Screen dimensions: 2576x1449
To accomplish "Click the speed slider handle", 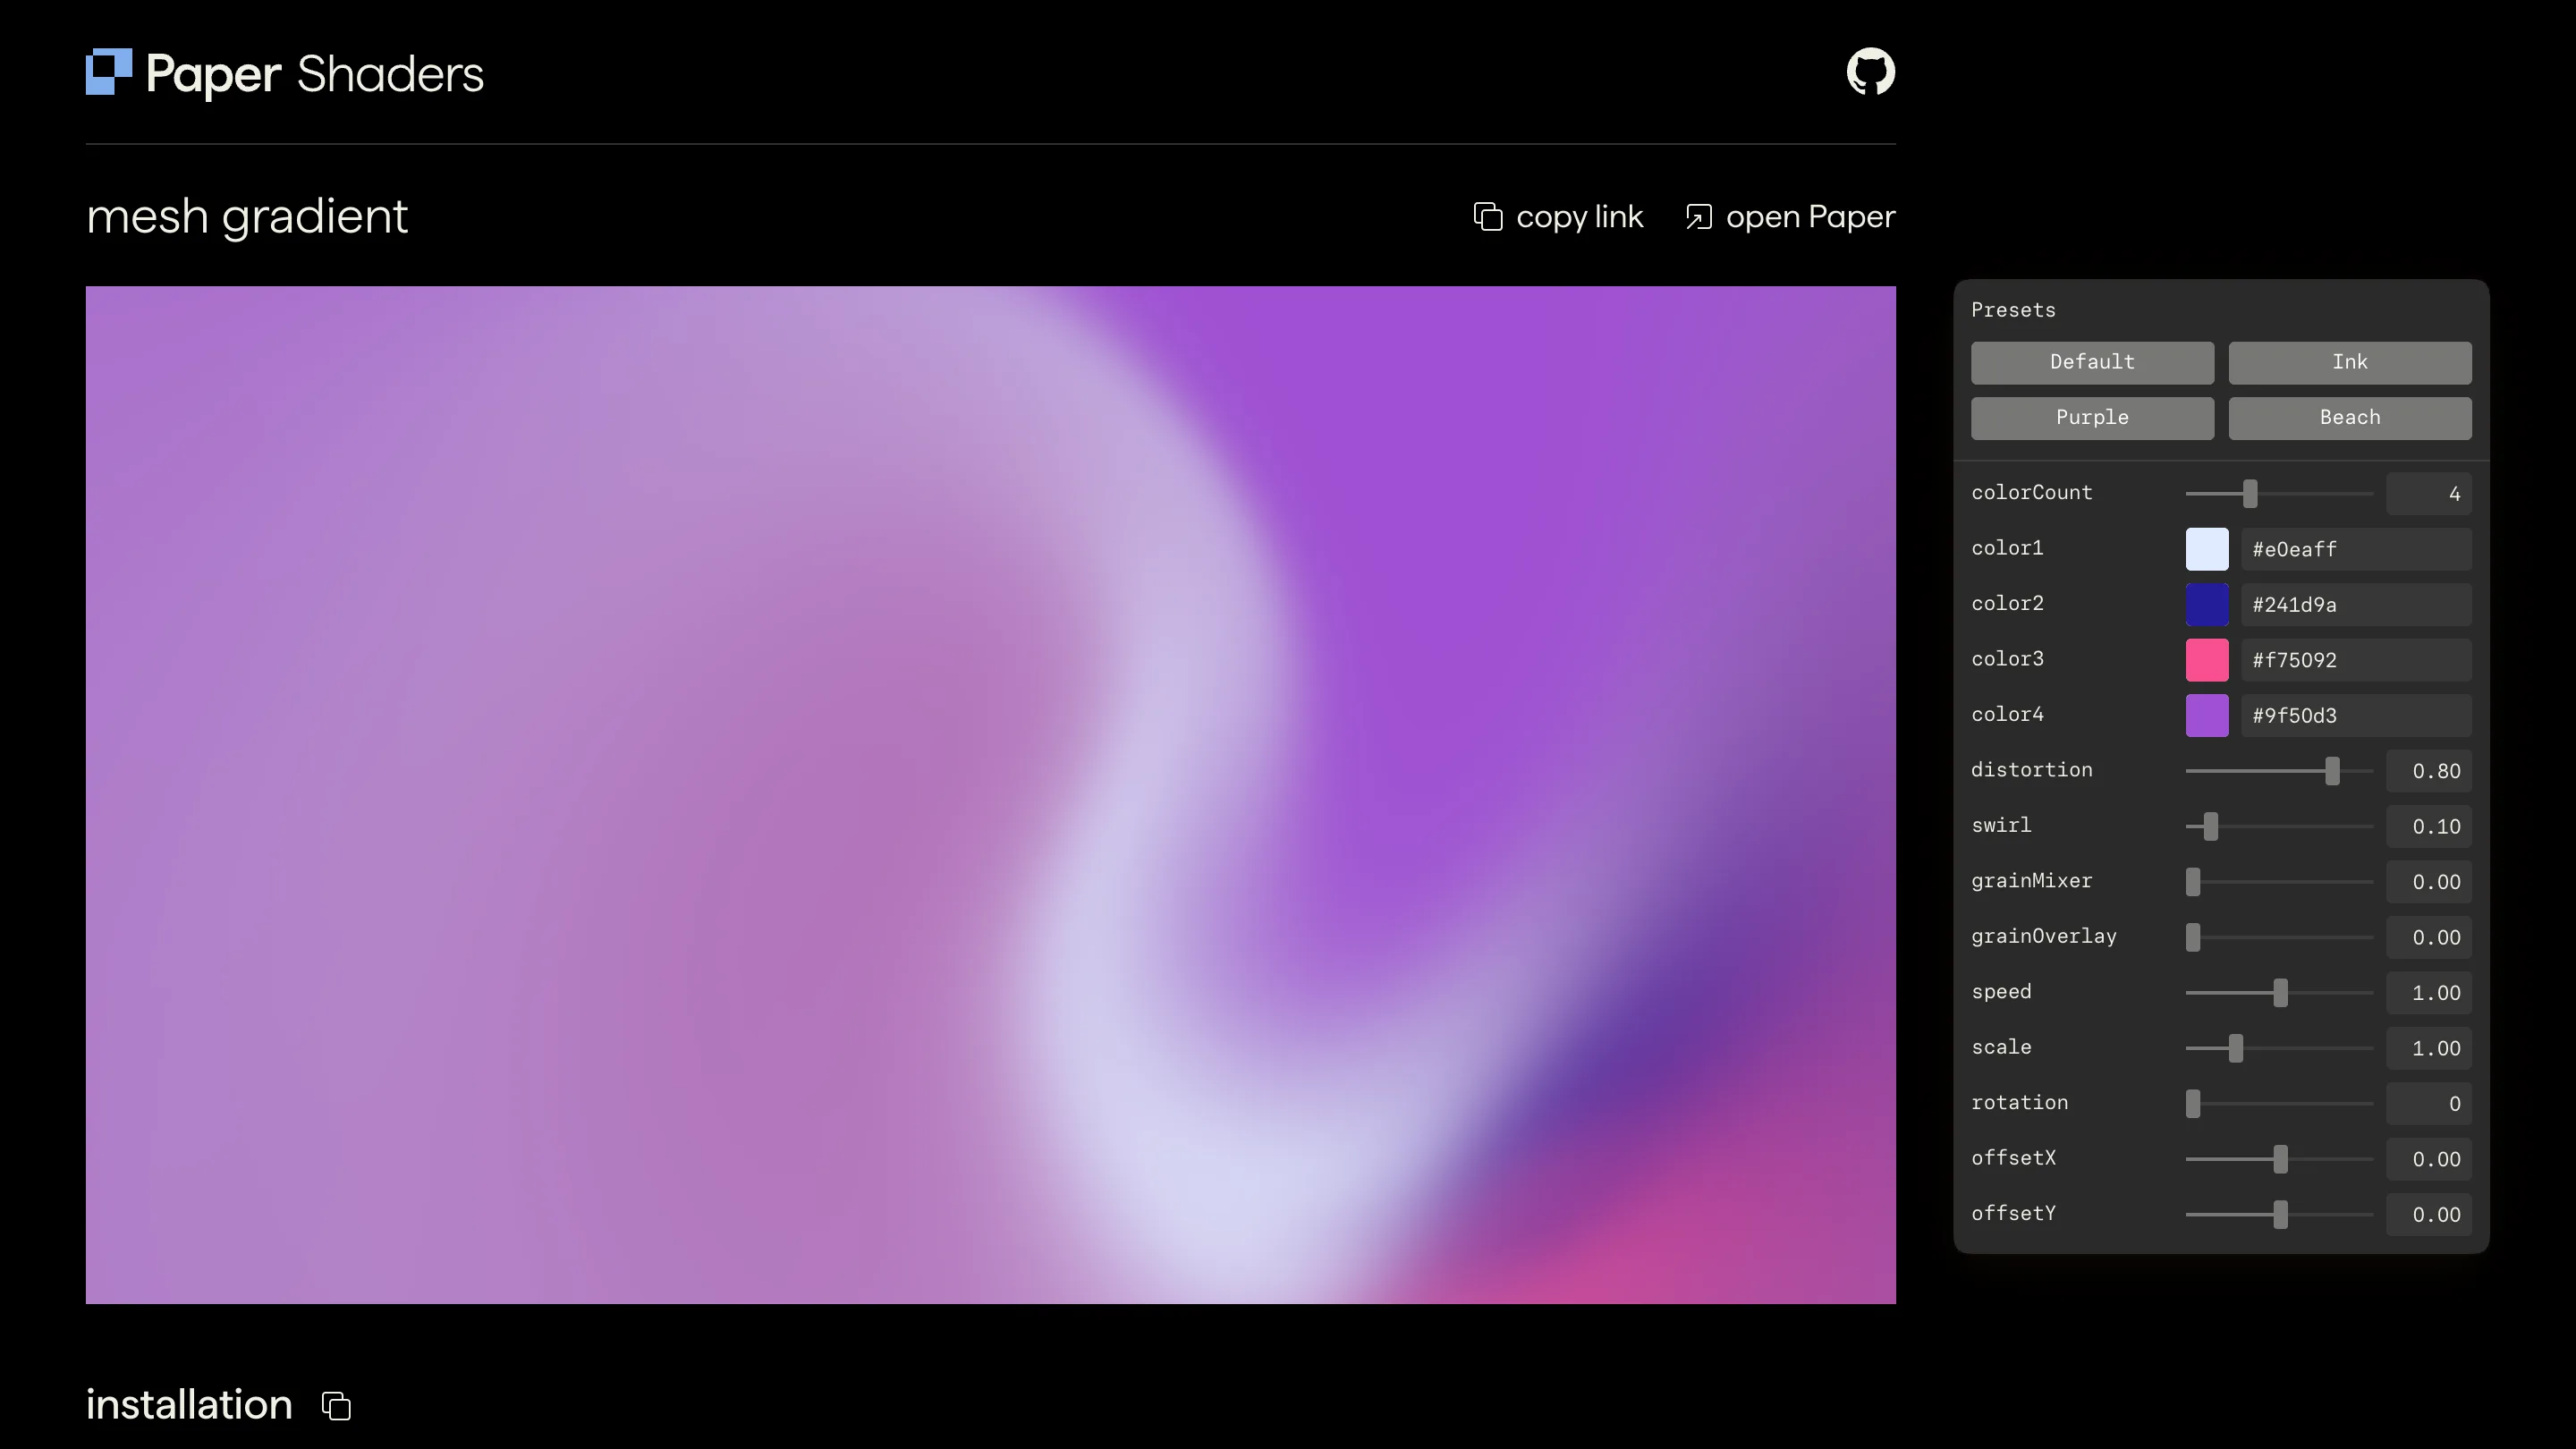I will coord(2280,993).
